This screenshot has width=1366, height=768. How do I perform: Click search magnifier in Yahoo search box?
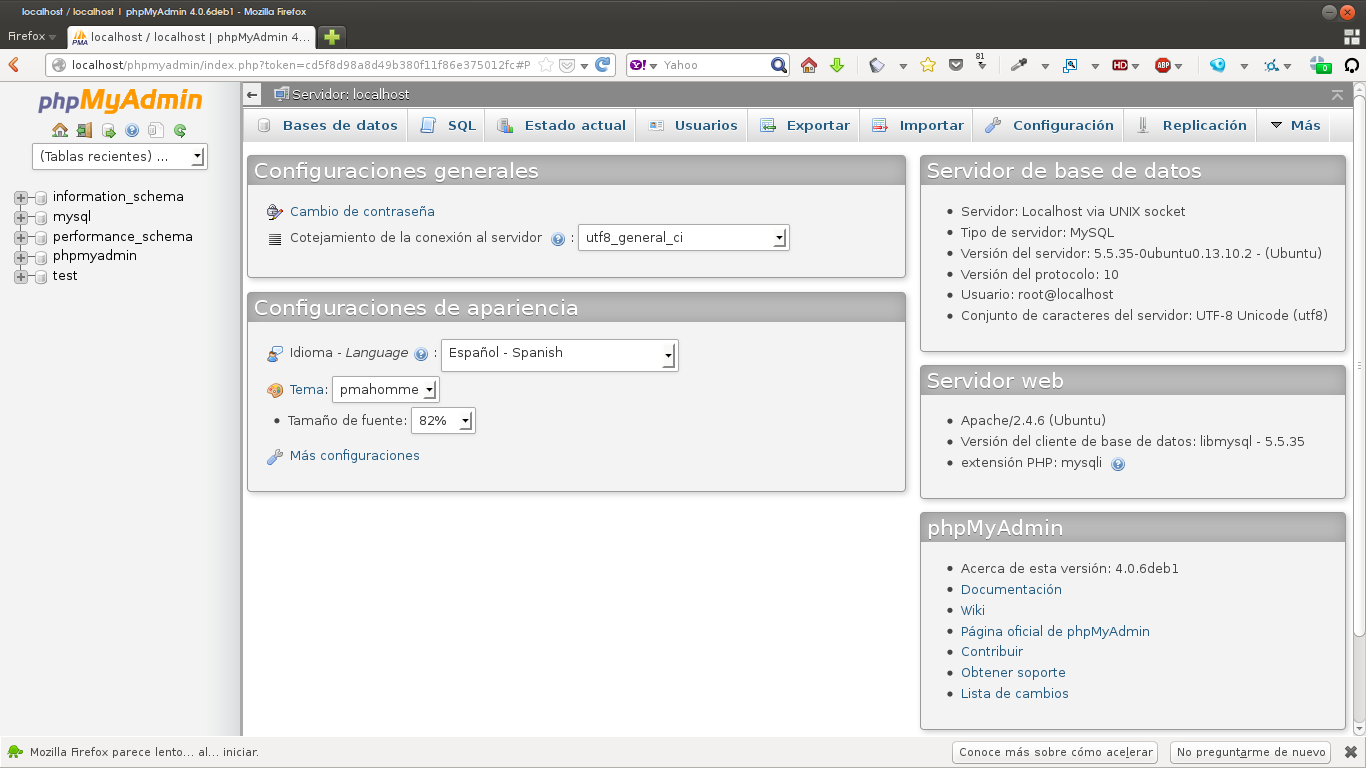click(779, 65)
